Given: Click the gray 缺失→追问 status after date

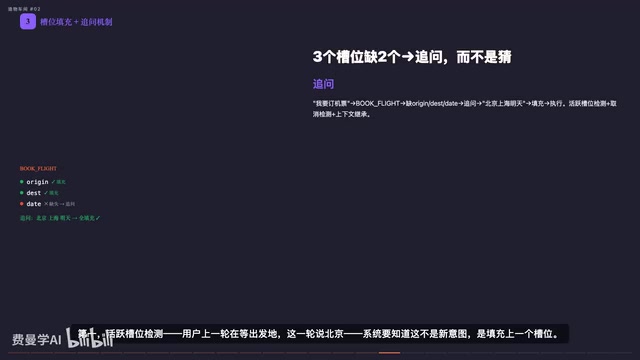Looking at the screenshot, I should [60, 204].
